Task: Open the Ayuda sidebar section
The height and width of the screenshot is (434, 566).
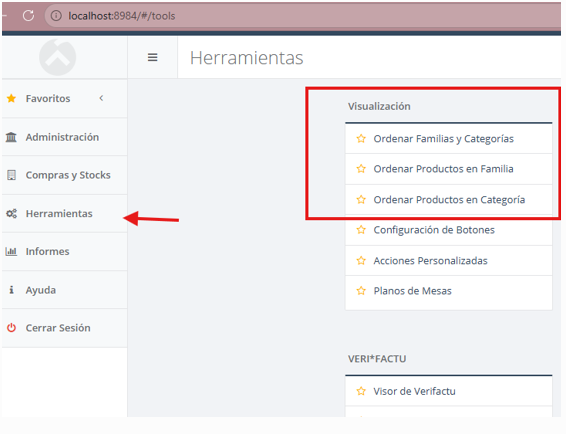Action: (65, 290)
